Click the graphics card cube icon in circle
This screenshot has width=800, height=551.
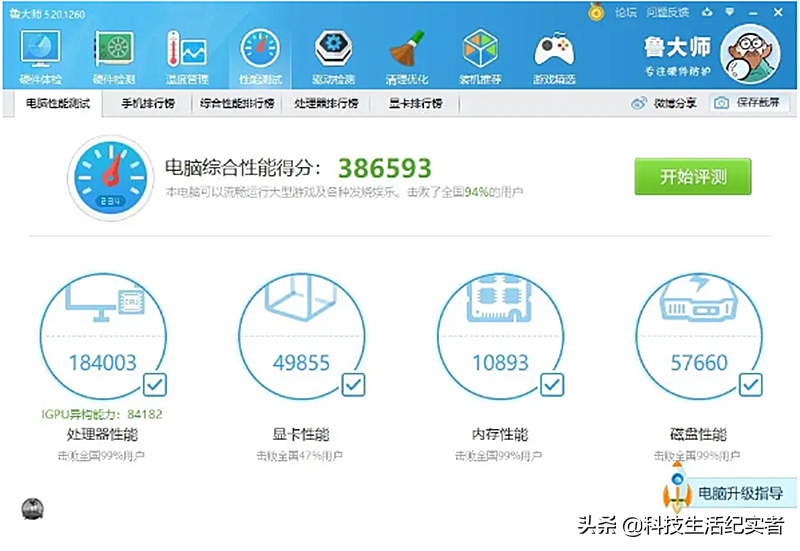click(301, 298)
